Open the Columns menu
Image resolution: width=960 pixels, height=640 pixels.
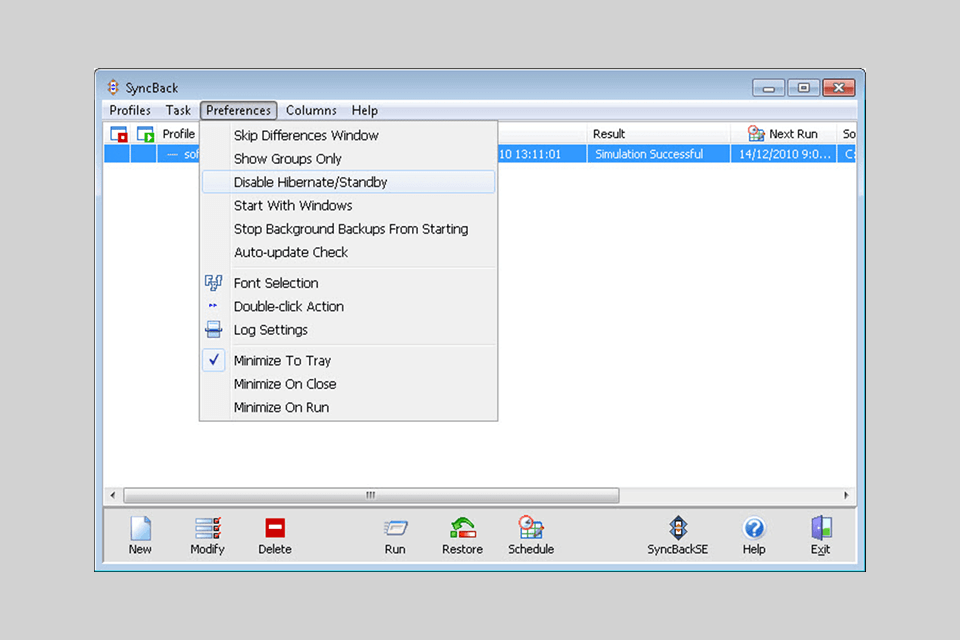pos(311,110)
